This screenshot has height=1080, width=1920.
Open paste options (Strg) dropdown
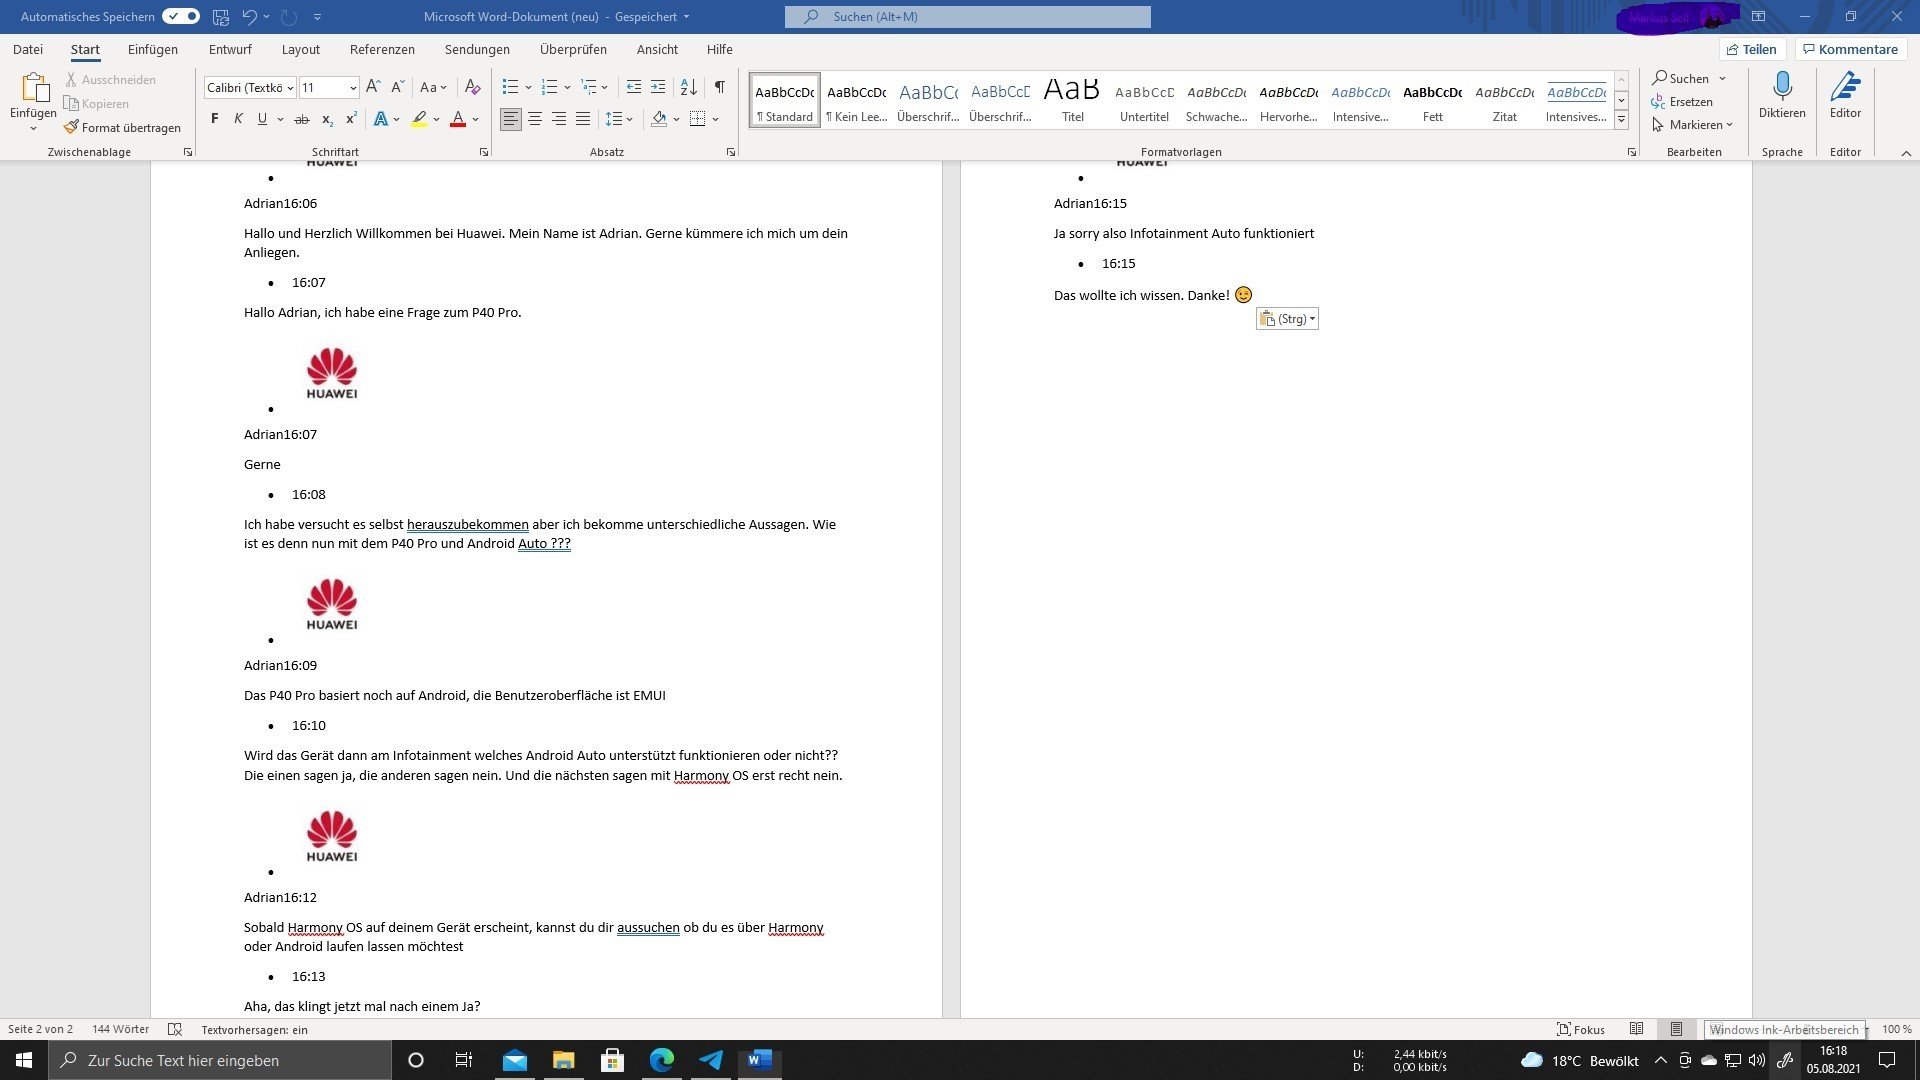click(1287, 319)
